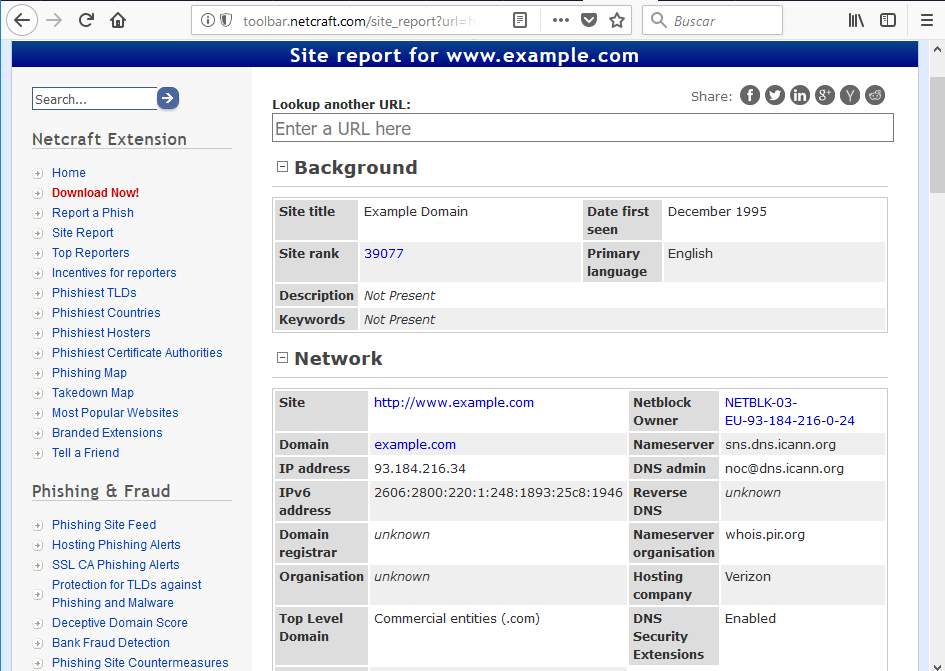The height and width of the screenshot is (671, 945).
Task: Click Download Now! link
Action: click(x=95, y=193)
